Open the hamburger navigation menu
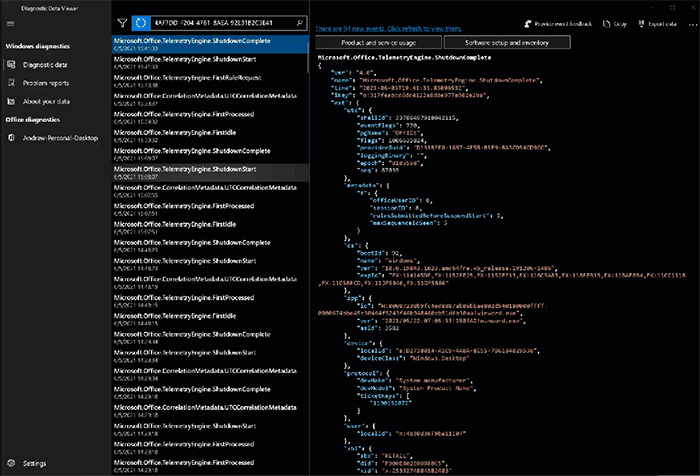Screen dimensions: 700x476 11,24
